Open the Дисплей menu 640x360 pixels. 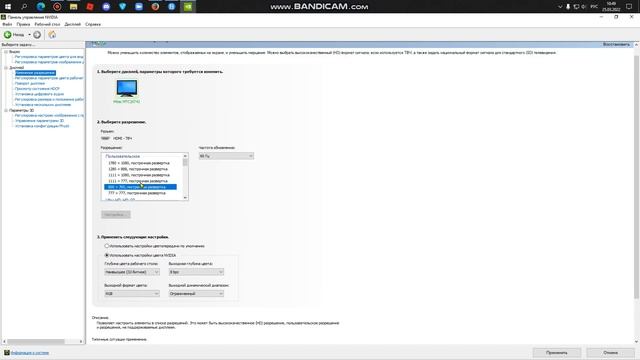click(x=73, y=24)
